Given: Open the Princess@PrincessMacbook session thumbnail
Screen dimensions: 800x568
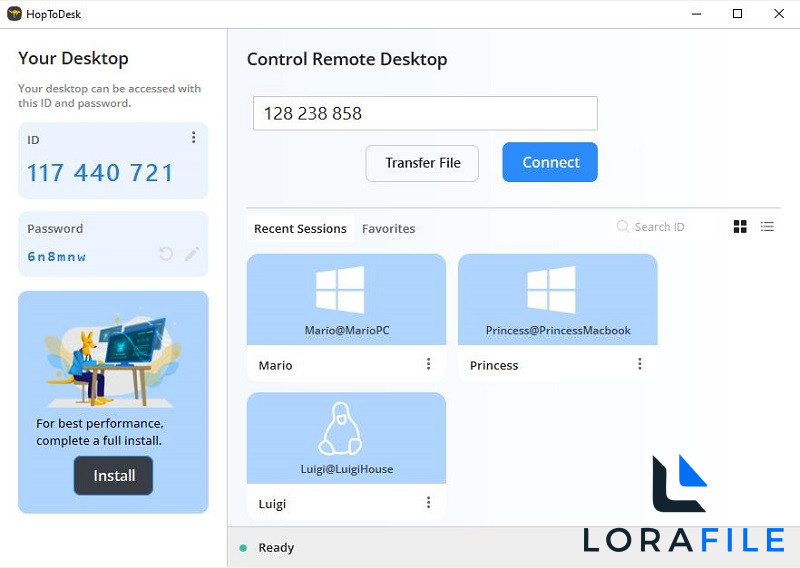Looking at the screenshot, I should click(x=558, y=300).
